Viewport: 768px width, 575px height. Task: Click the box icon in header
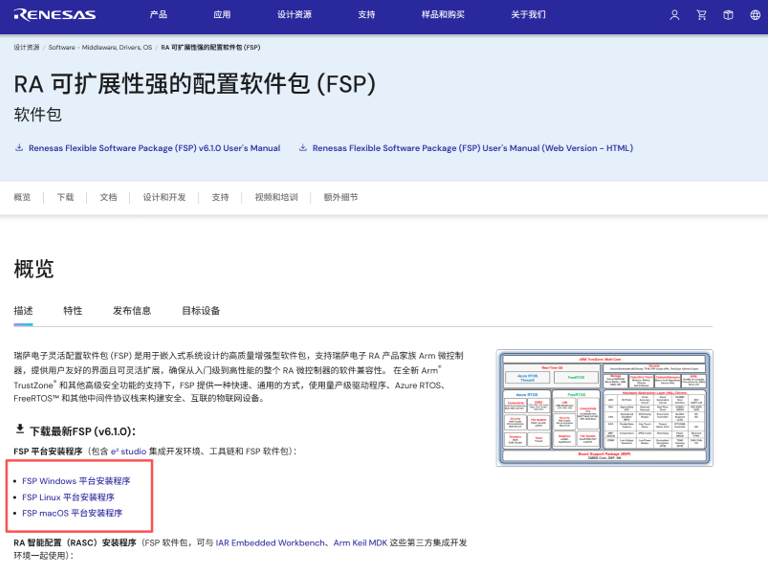(x=728, y=15)
